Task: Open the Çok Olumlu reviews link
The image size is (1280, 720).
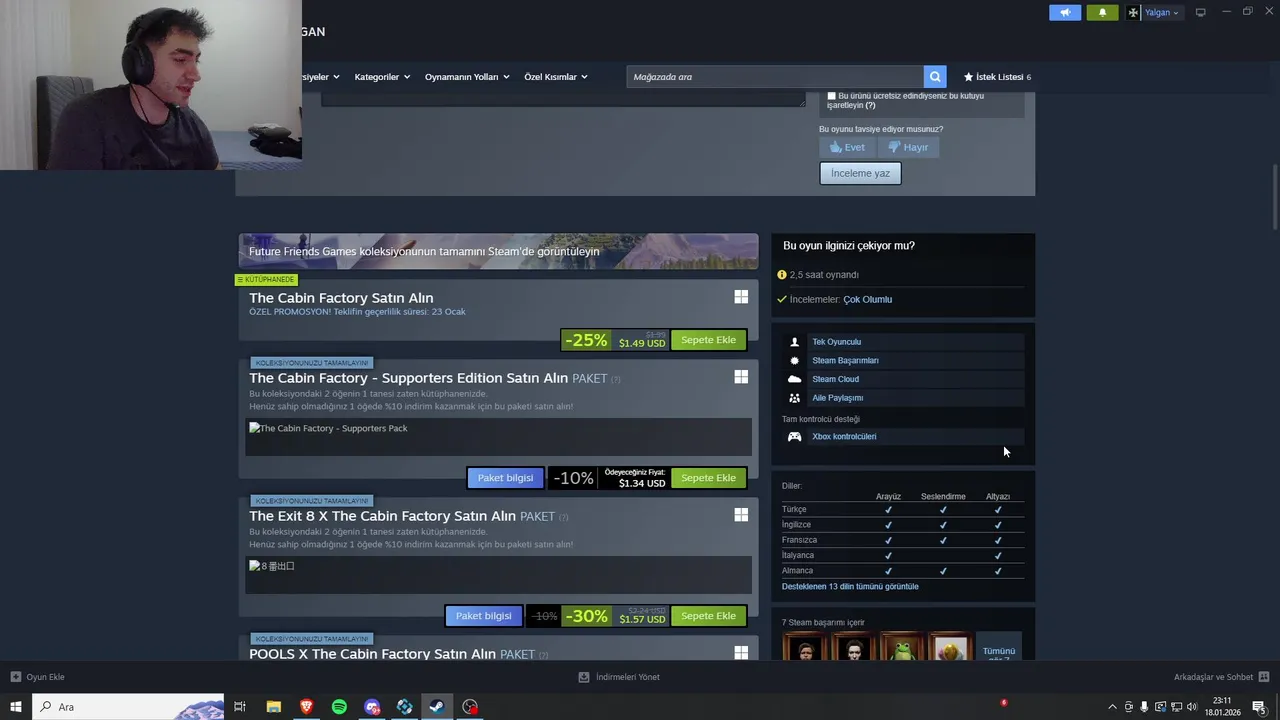Action: (x=867, y=299)
